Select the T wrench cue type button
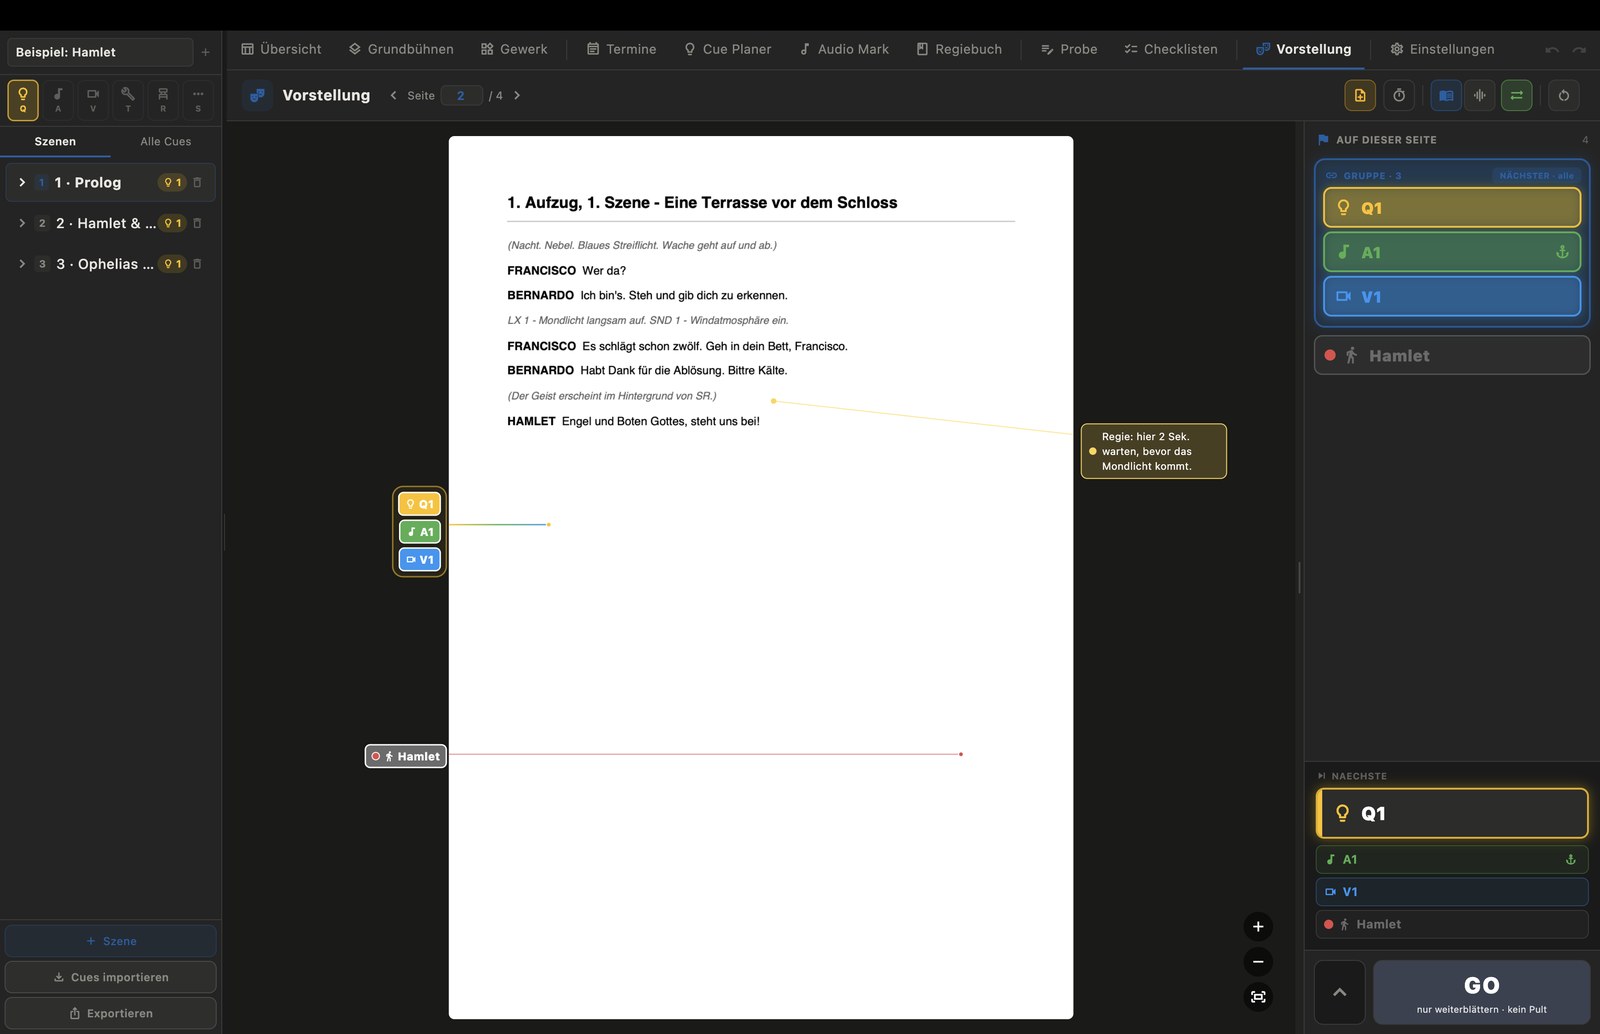 tap(128, 99)
